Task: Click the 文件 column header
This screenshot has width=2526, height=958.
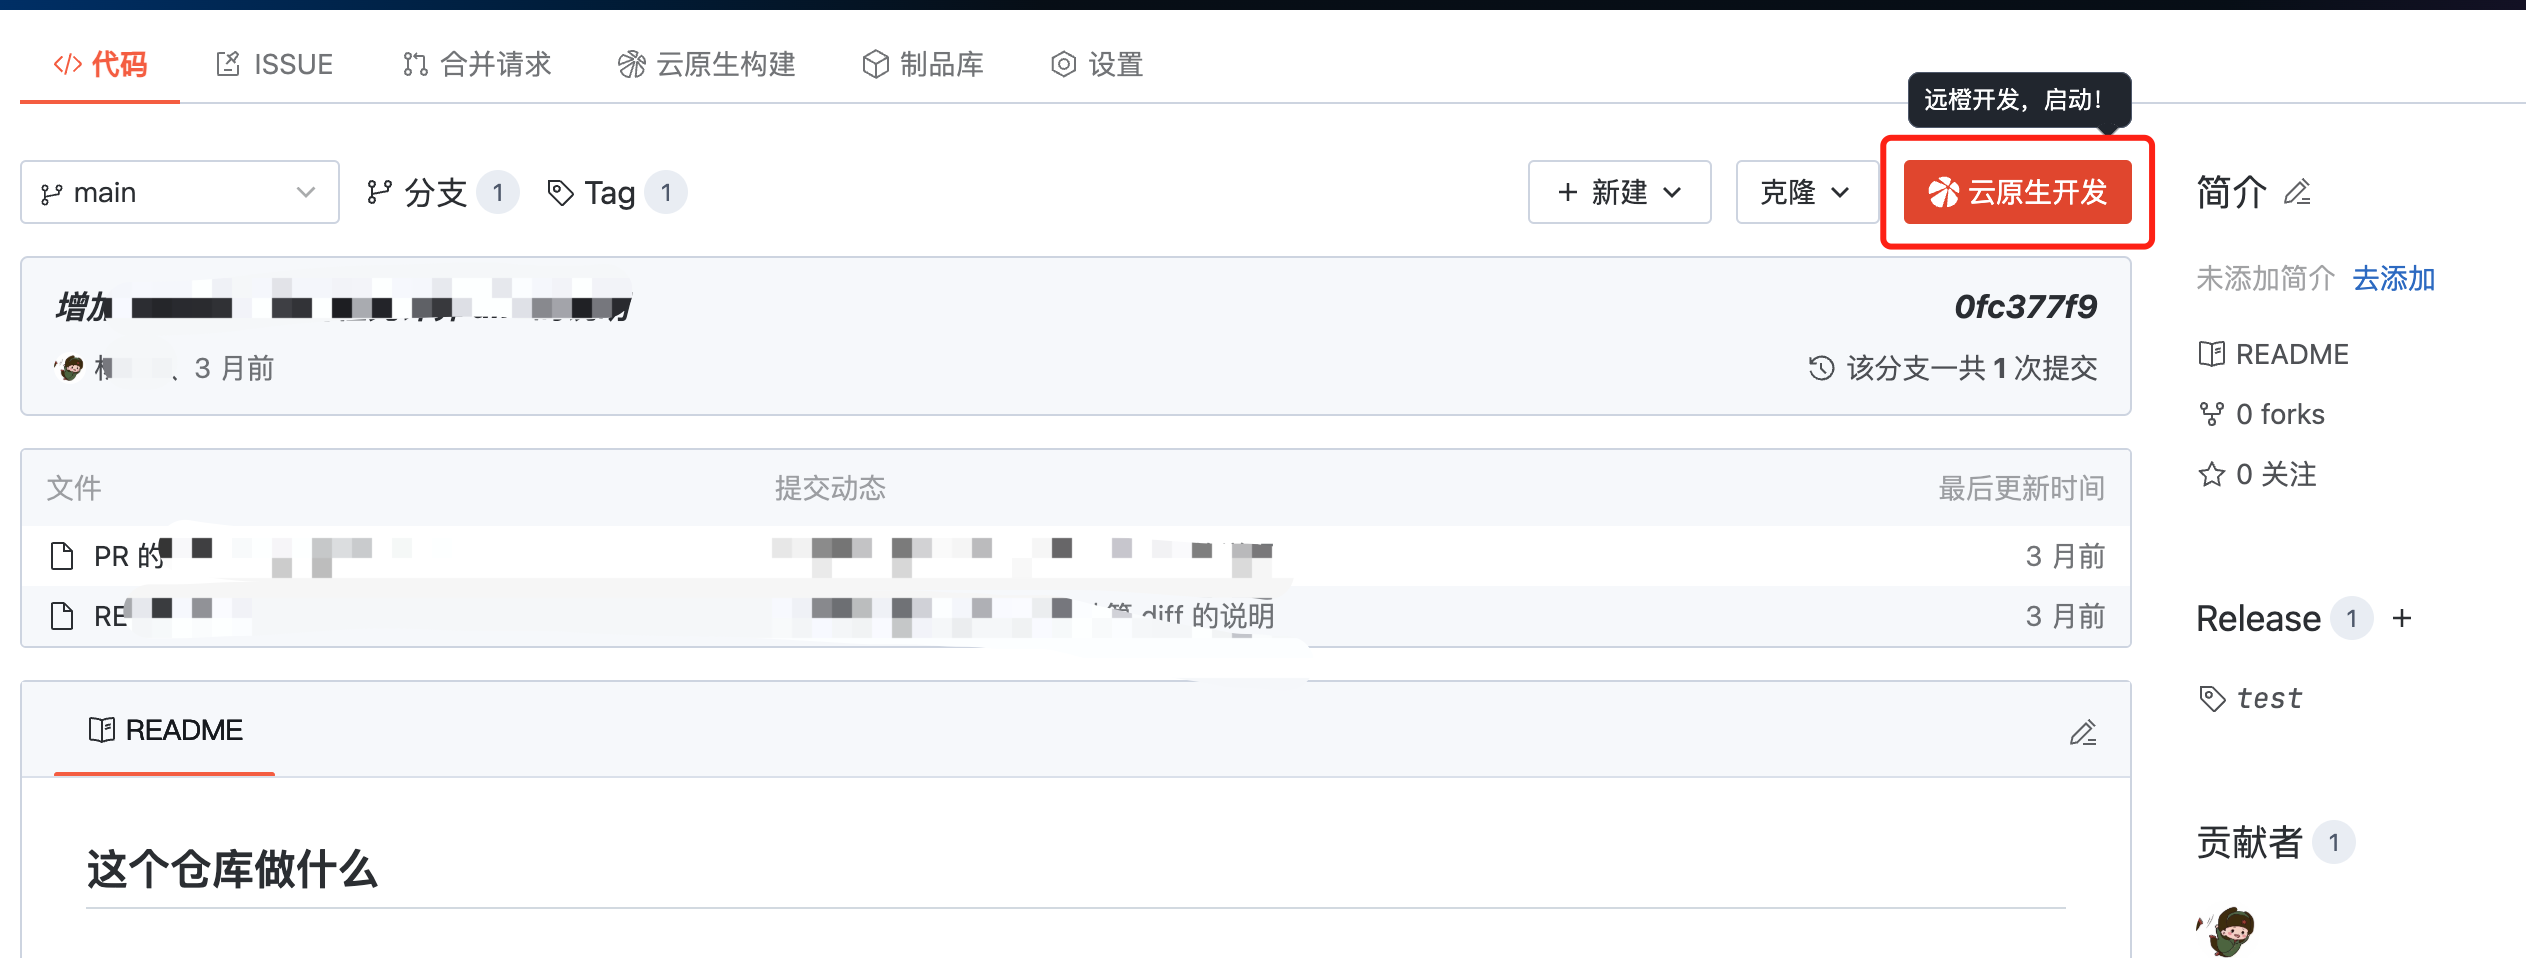Action: tap(74, 488)
